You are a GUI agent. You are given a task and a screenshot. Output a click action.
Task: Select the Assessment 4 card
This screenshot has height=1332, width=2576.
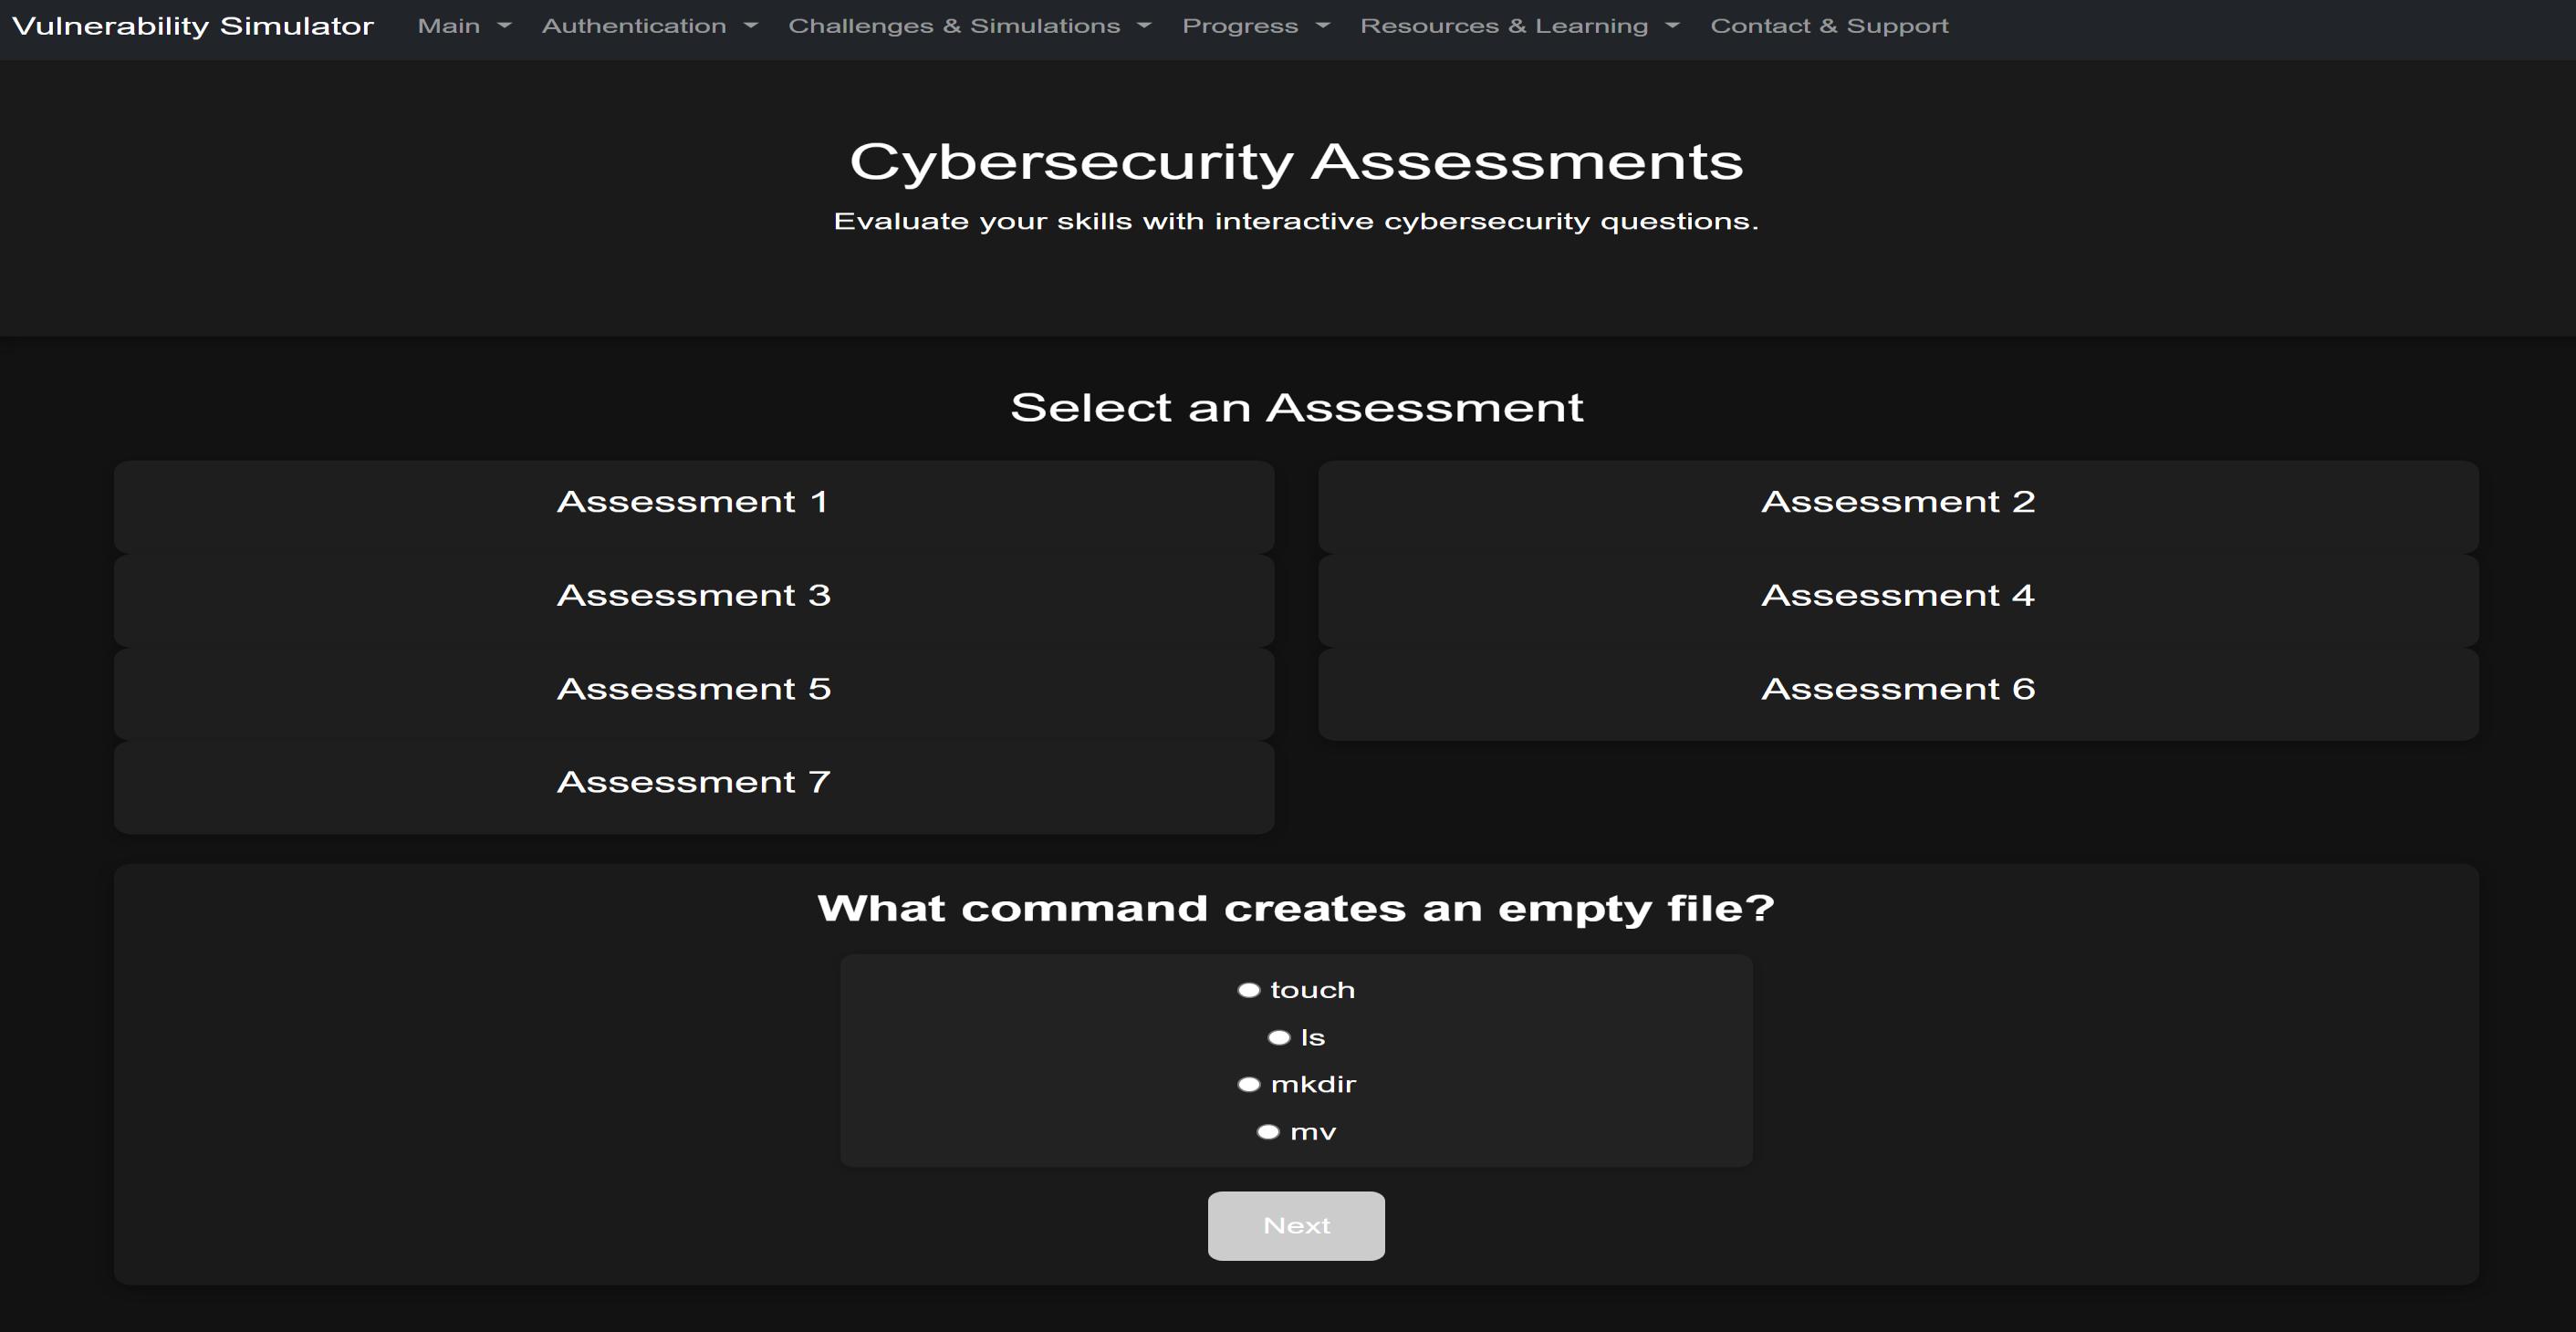pyautogui.click(x=1897, y=596)
